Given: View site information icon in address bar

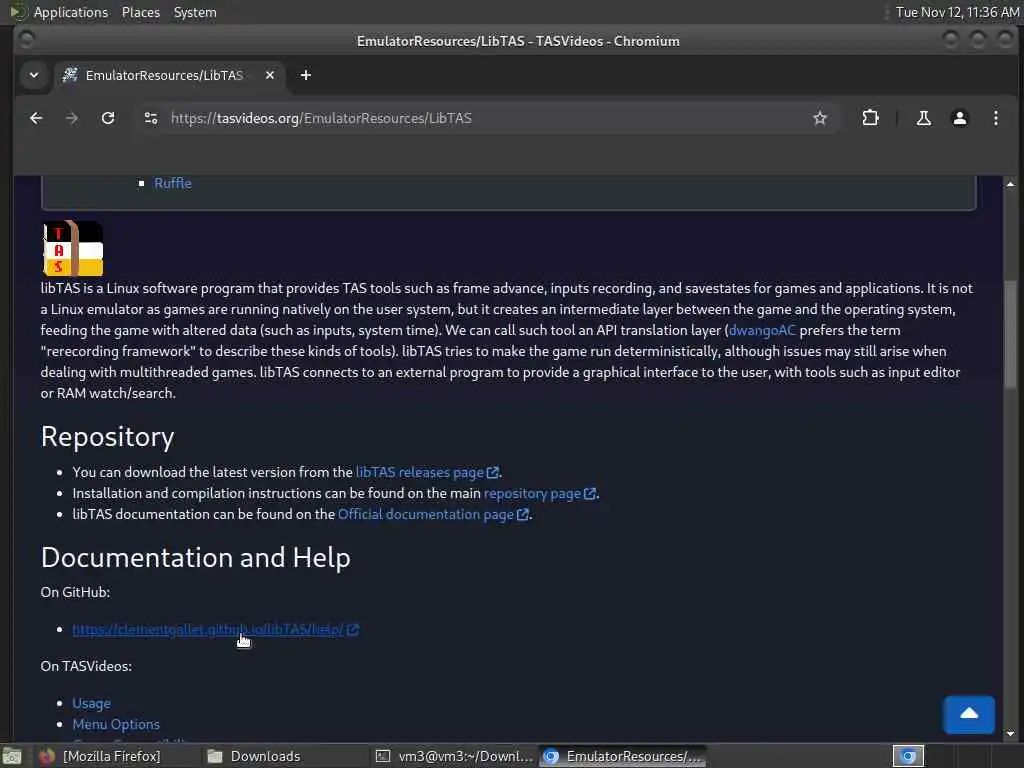Looking at the screenshot, I should [151, 118].
